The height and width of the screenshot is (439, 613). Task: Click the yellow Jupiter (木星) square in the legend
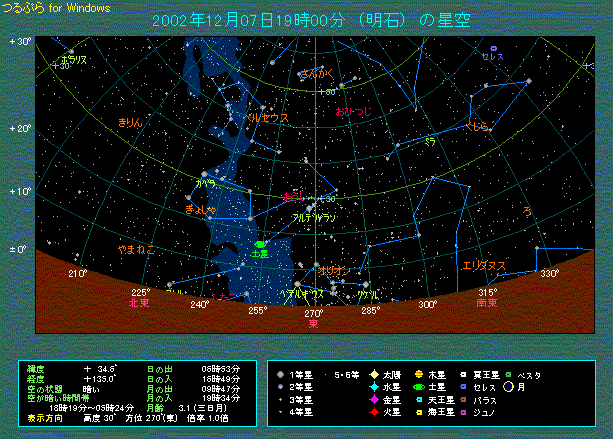pyautogui.click(x=417, y=376)
